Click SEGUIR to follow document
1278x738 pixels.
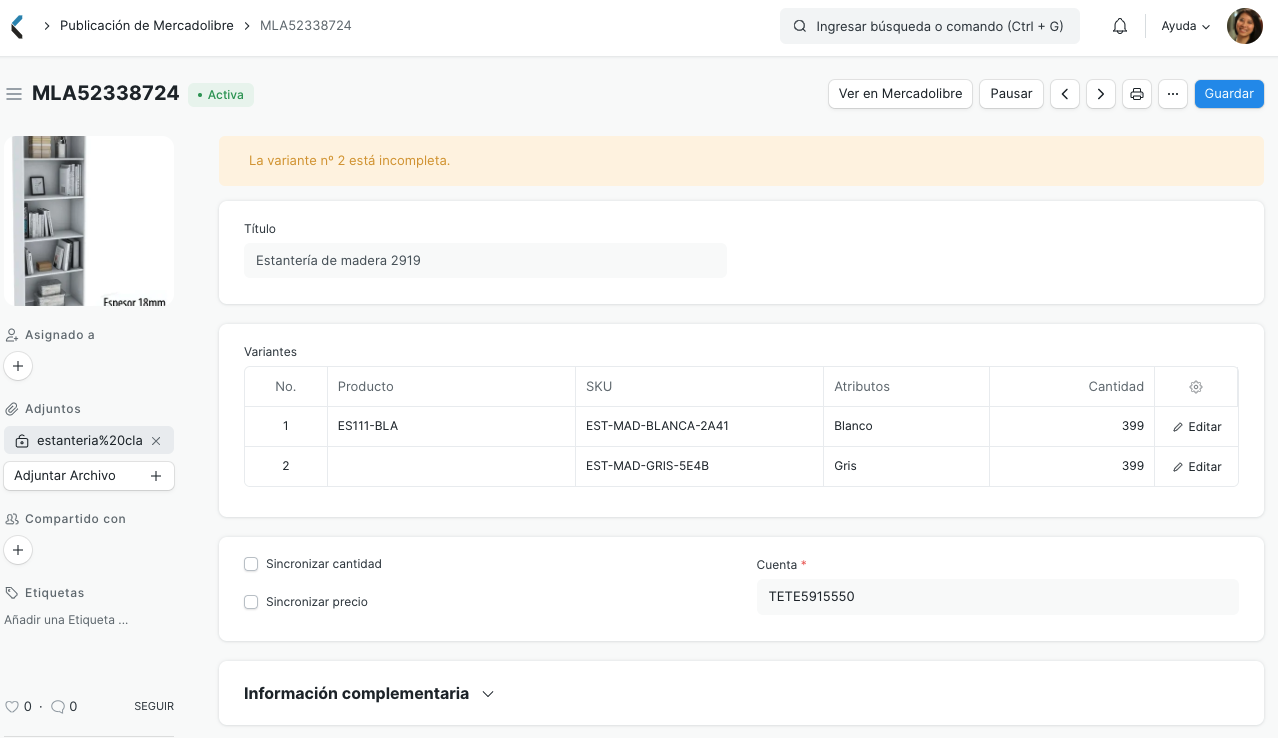tap(154, 706)
